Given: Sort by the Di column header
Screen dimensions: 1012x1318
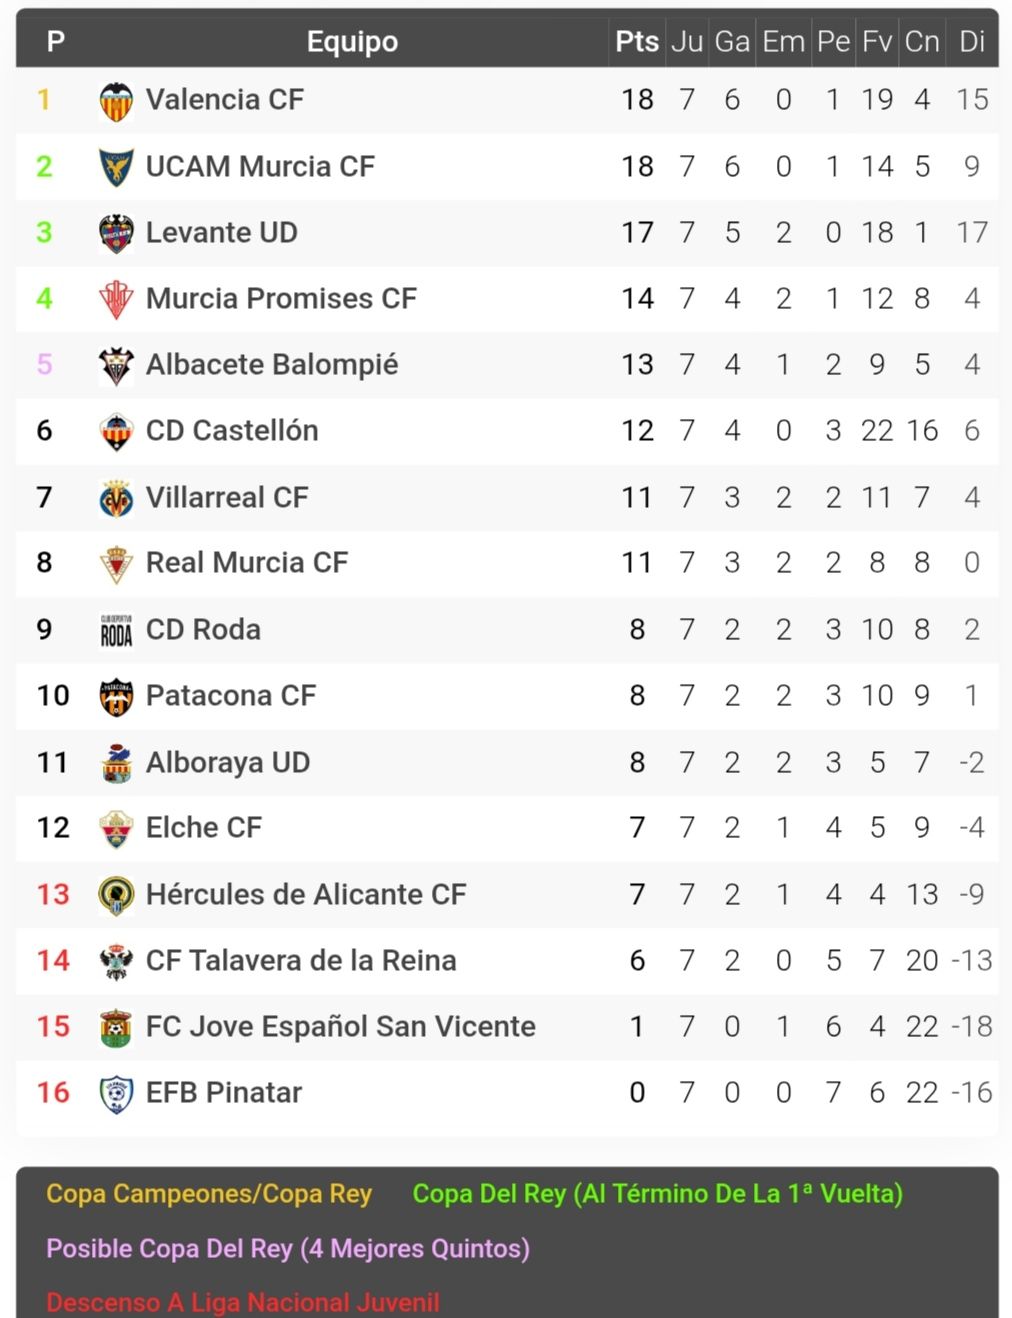Looking at the screenshot, I should 972,41.
